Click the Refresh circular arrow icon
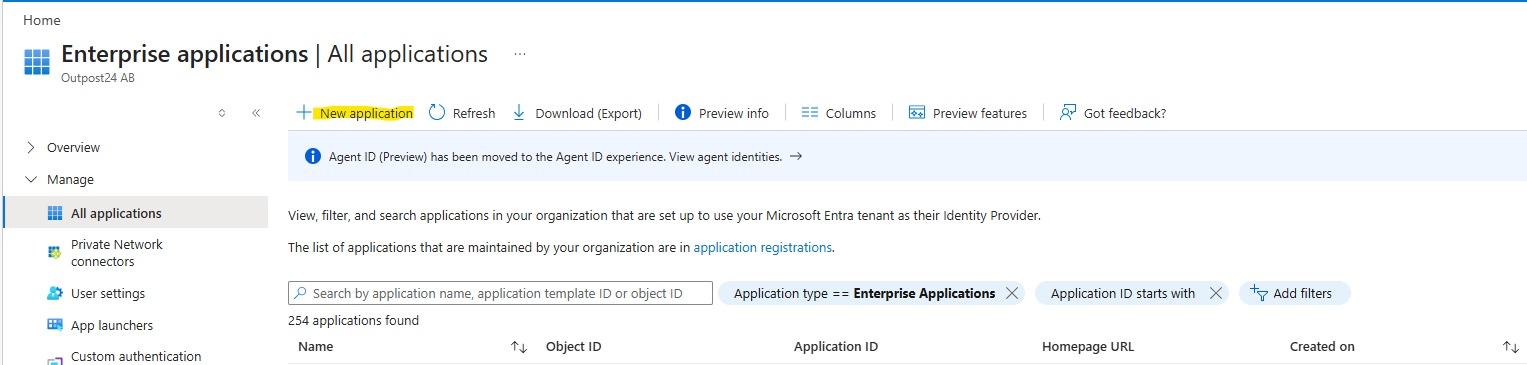1527x365 pixels. tap(437, 113)
